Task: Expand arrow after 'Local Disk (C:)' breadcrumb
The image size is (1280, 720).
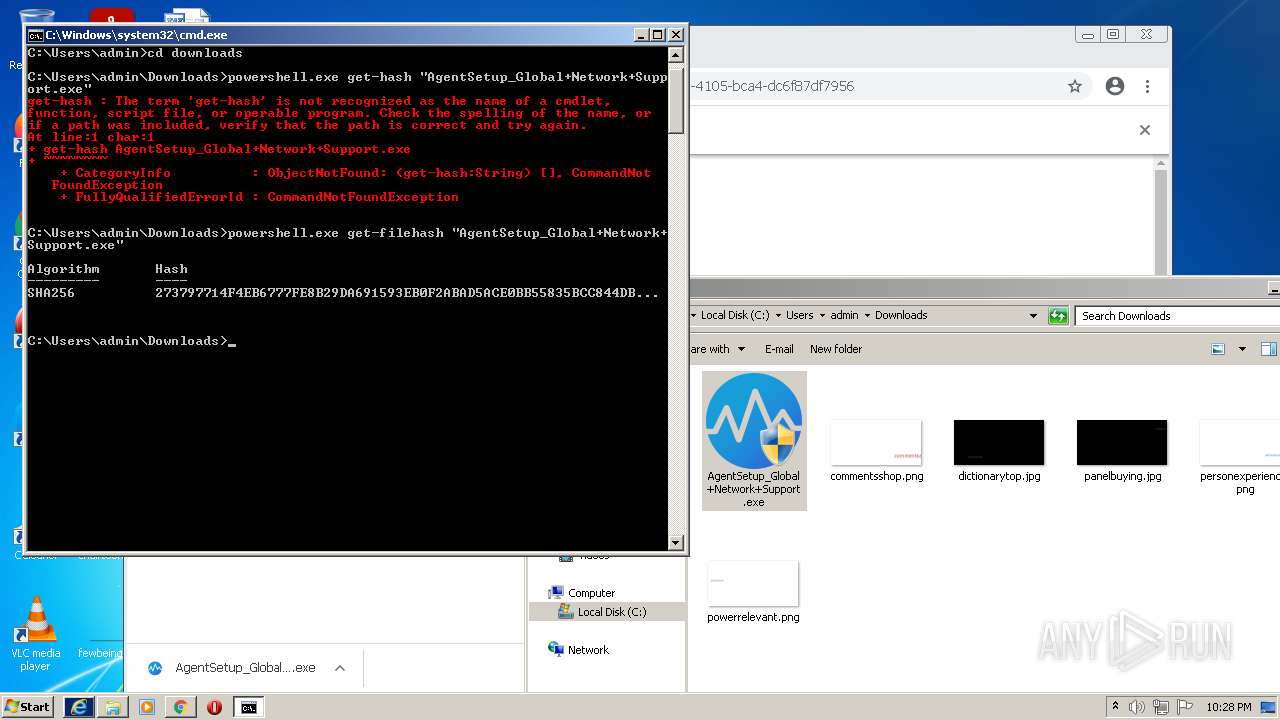Action: tap(778, 315)
